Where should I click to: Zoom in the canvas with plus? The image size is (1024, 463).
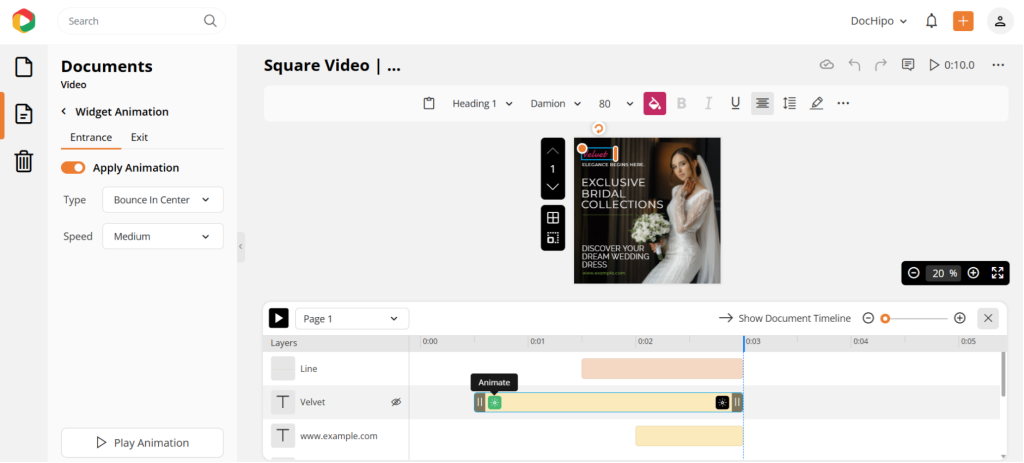click(973, 273)
